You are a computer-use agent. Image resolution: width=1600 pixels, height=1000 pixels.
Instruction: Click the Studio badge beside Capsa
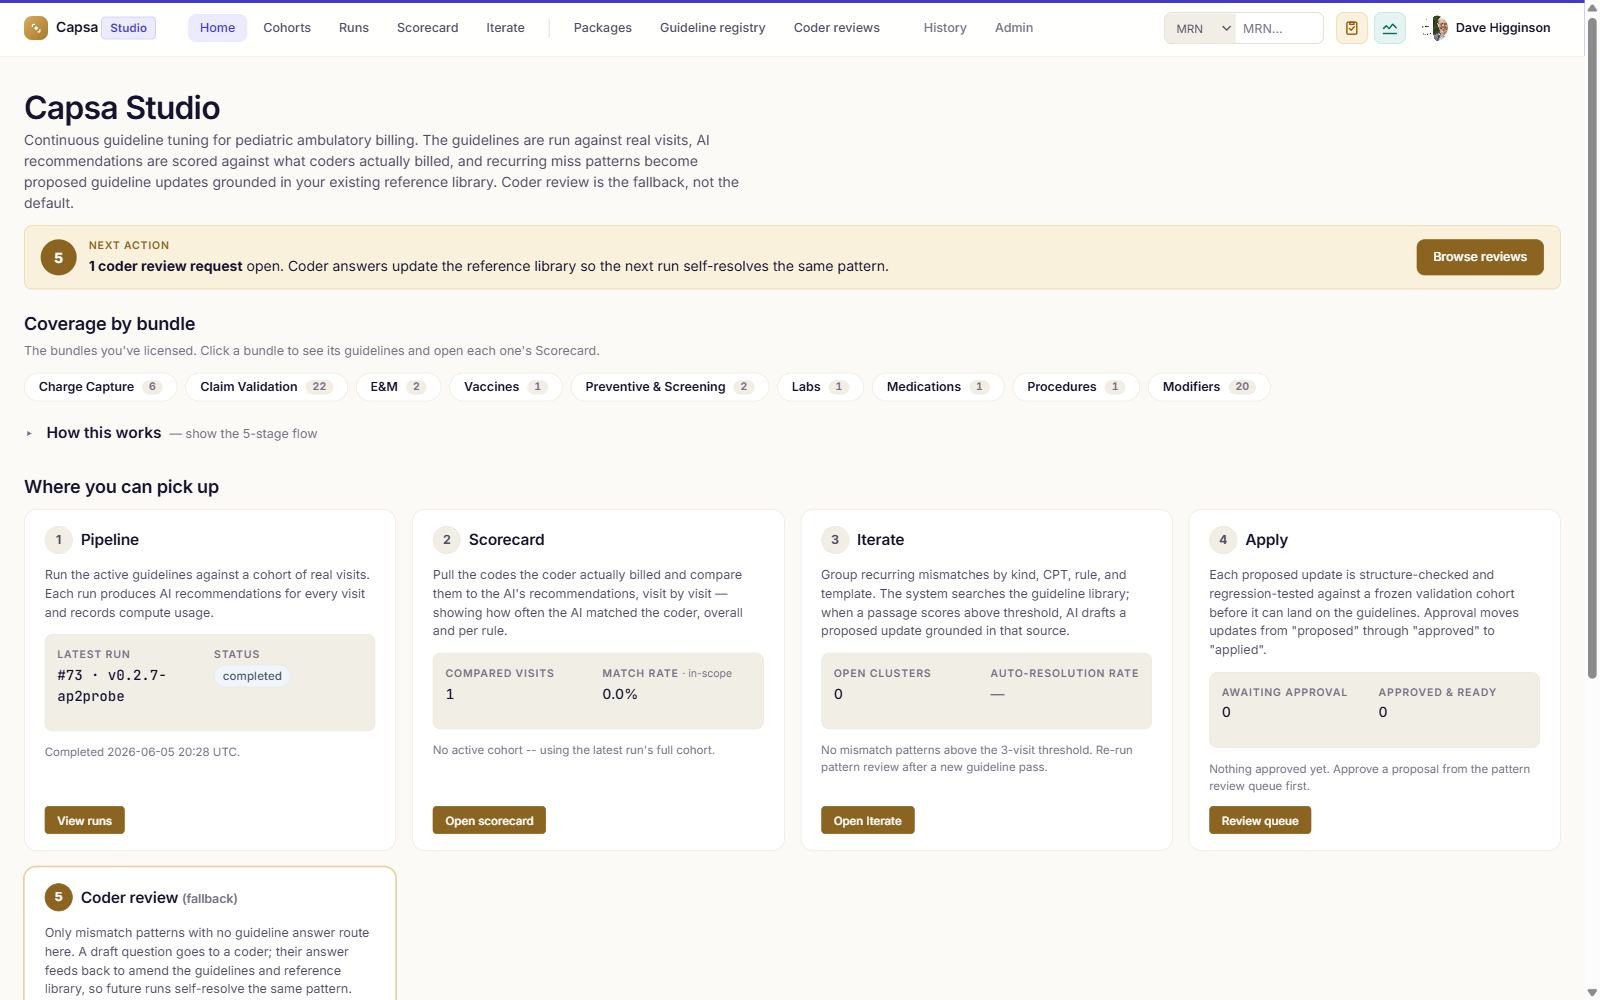[129, 28]
